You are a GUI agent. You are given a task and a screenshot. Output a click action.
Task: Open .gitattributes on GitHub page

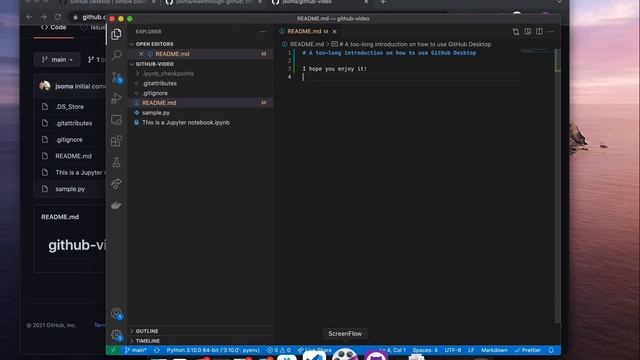click(x=74, y=123)
